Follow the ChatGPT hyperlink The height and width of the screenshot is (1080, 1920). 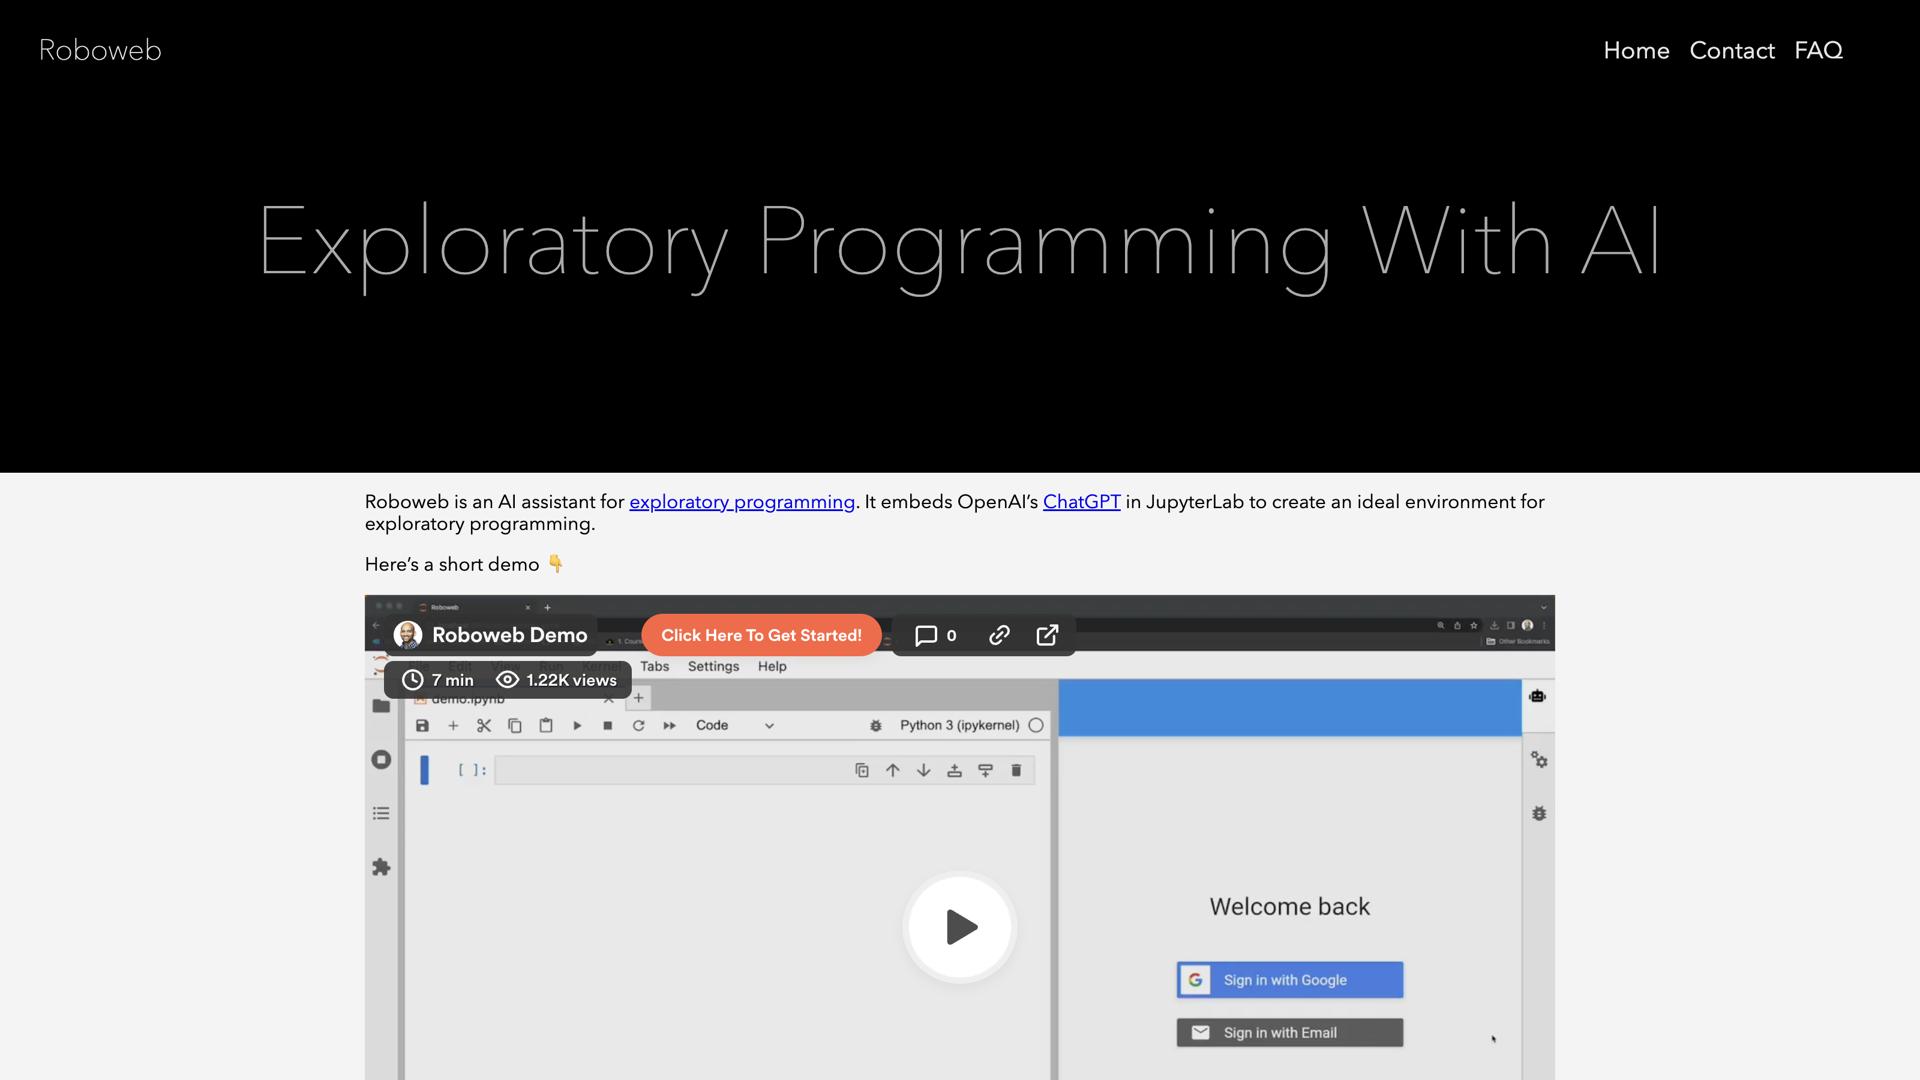click(x=1081, y=502)
